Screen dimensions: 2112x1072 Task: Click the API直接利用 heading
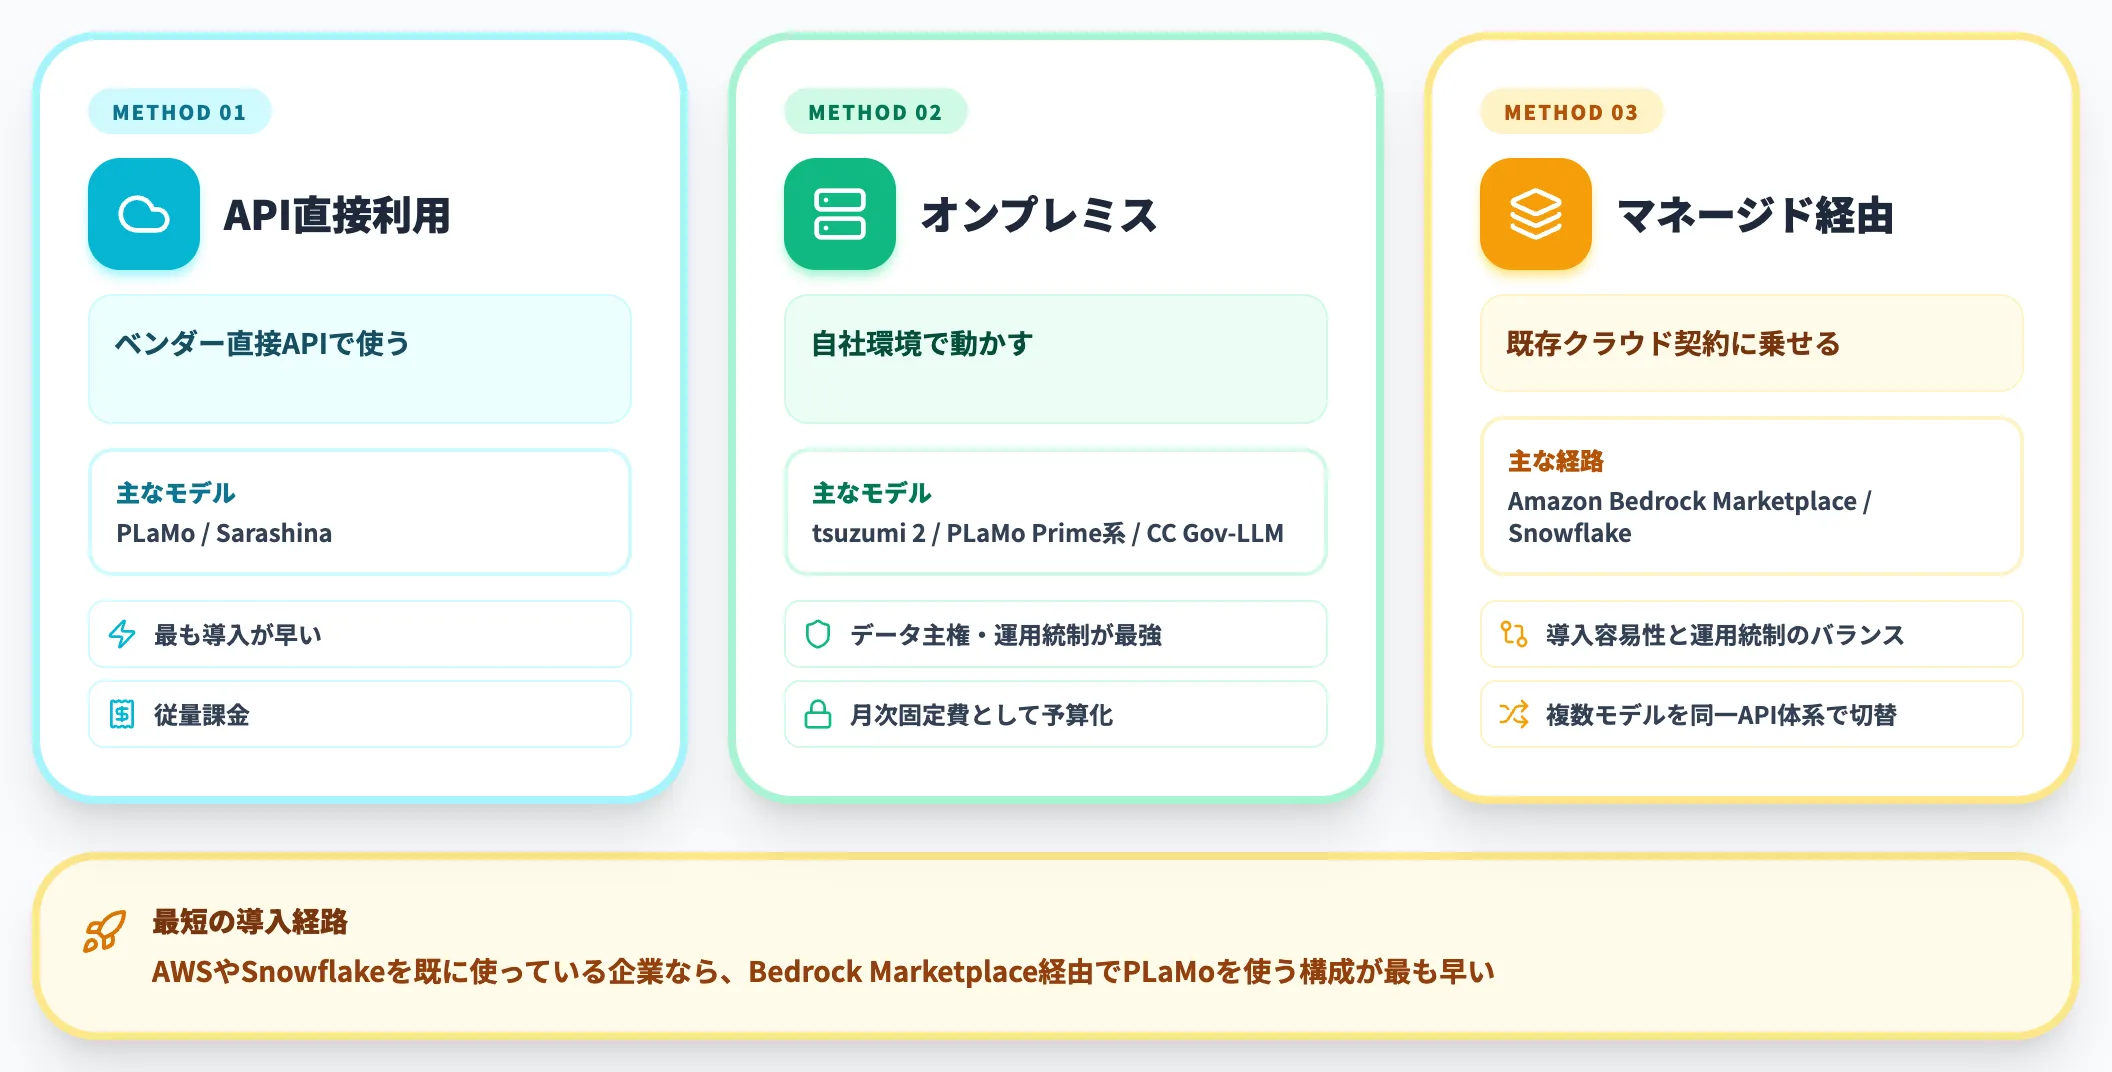337,215
